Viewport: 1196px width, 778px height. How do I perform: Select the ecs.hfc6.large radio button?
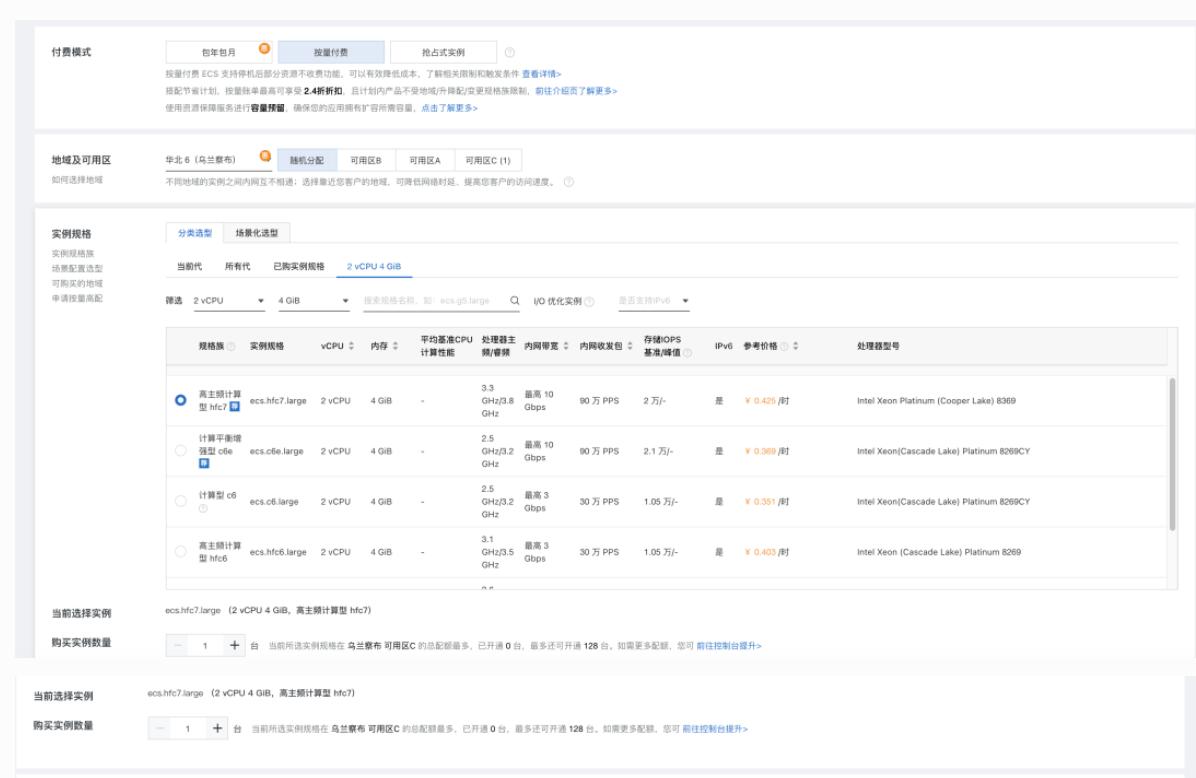click(181, 551)
